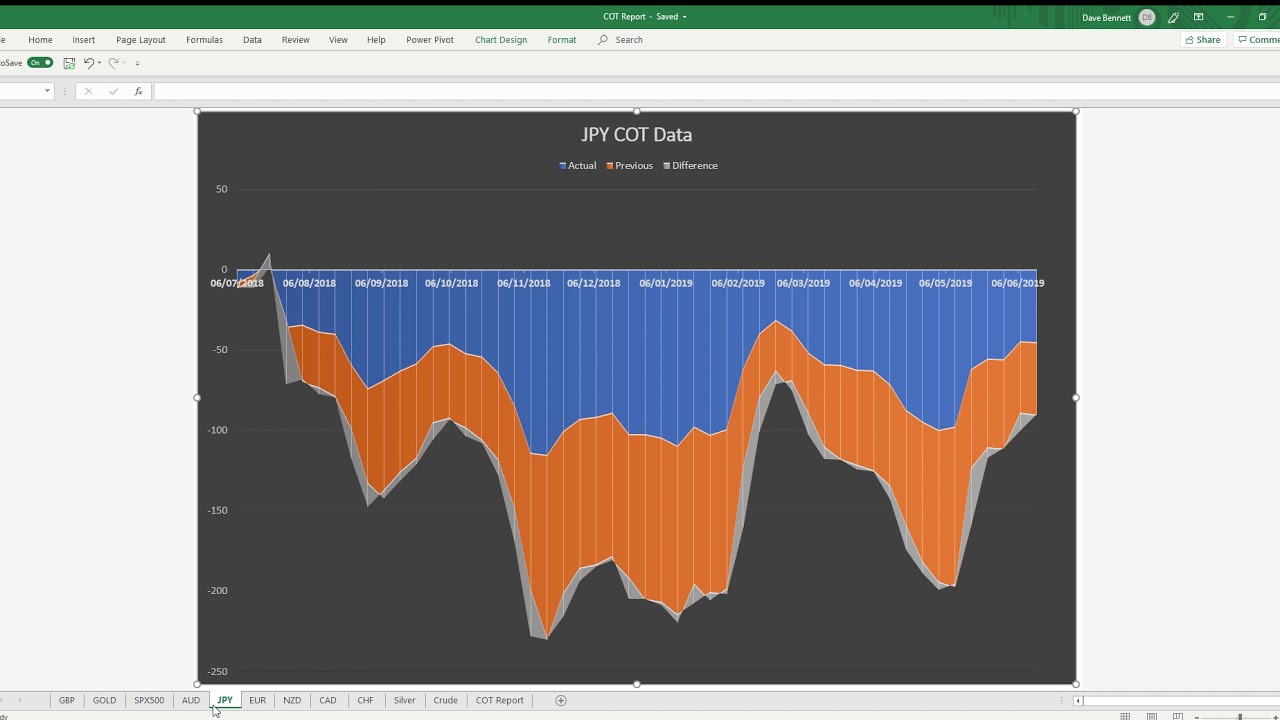Select the JPY COT Data chart title
Screen dimensions: 1280x720
point(637,135)
